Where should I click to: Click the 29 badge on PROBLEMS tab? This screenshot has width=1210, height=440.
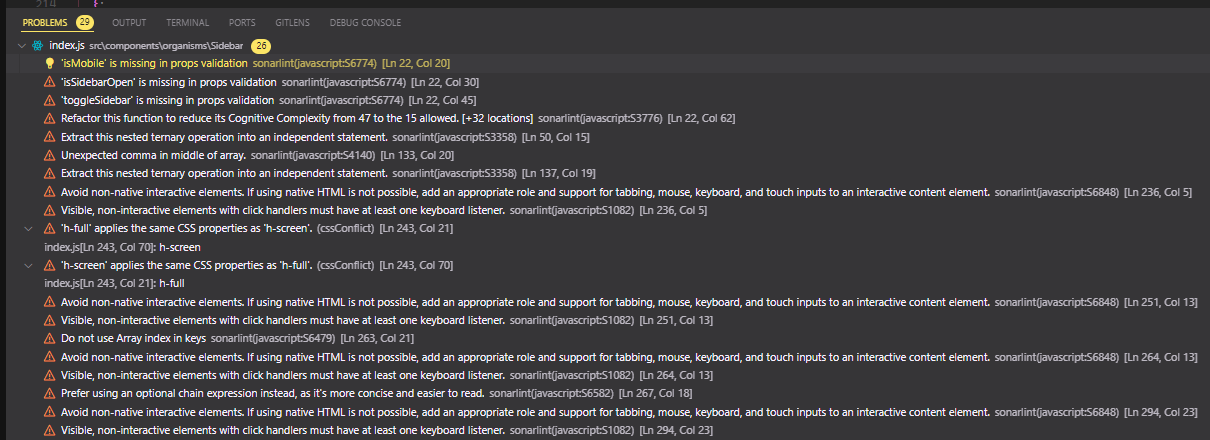tap(84, 22)
